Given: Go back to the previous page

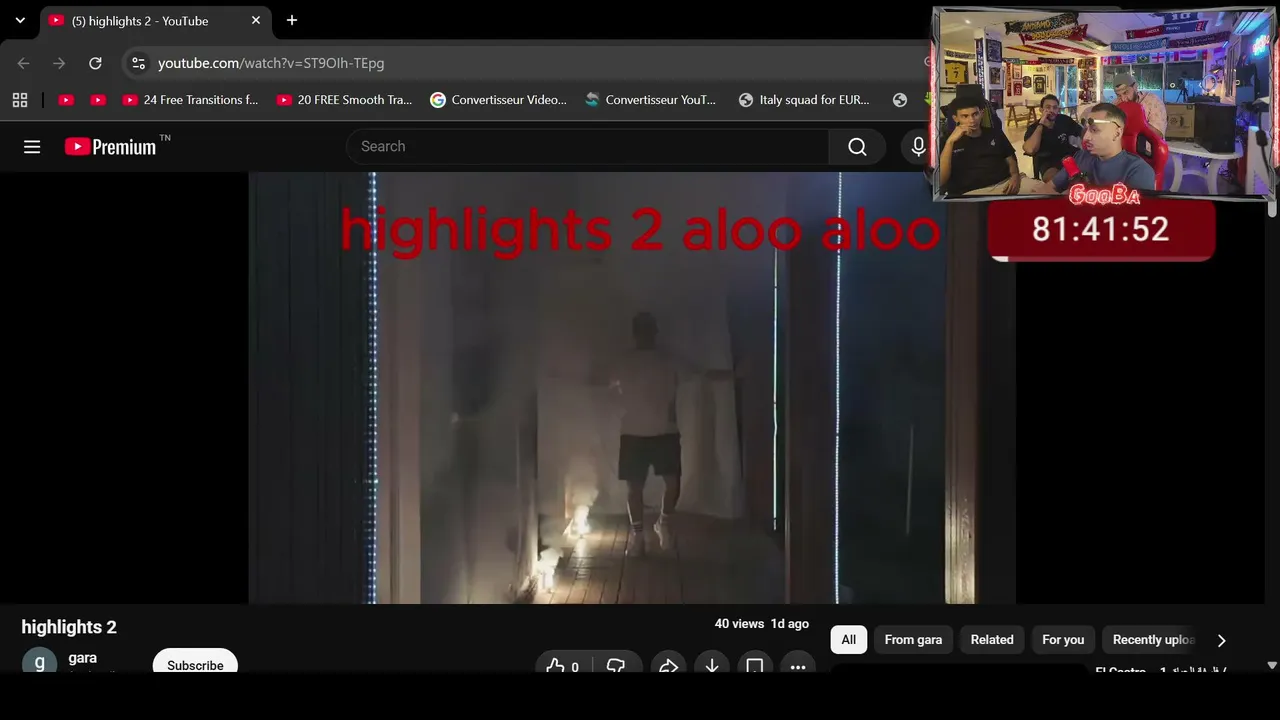Looking at the screenshot, I should (x=23, y=63).
